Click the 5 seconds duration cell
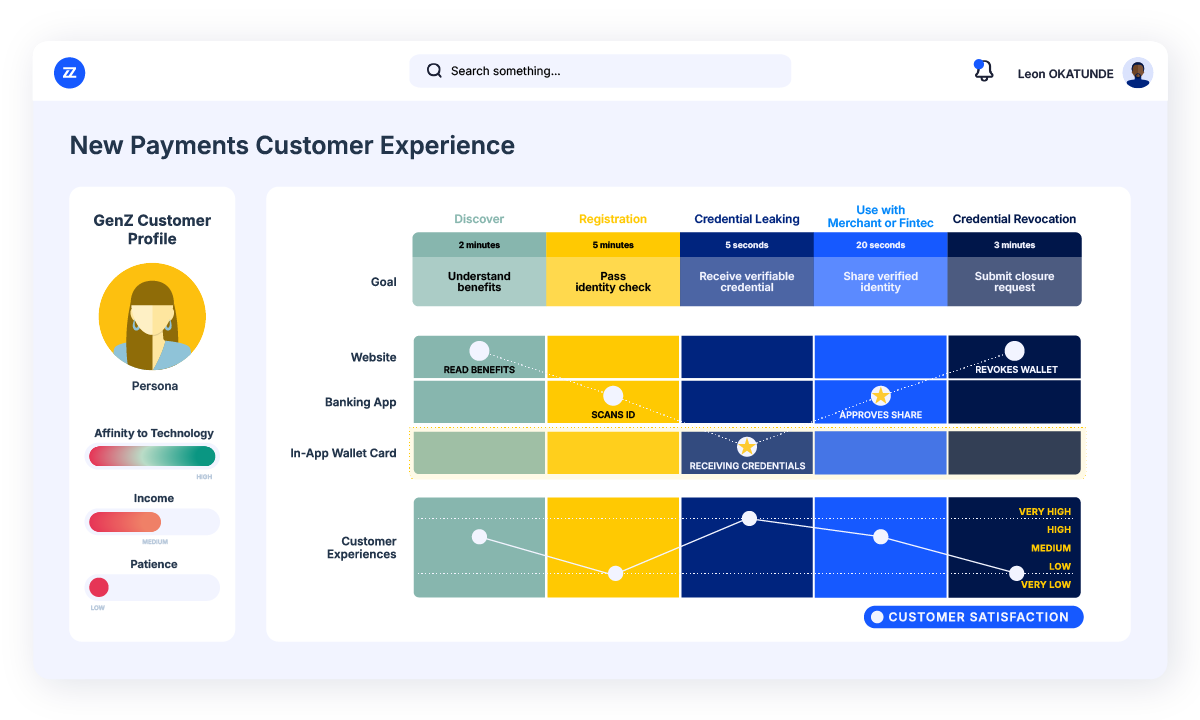This screenshot has height=720, width=1200. [747, 245]
